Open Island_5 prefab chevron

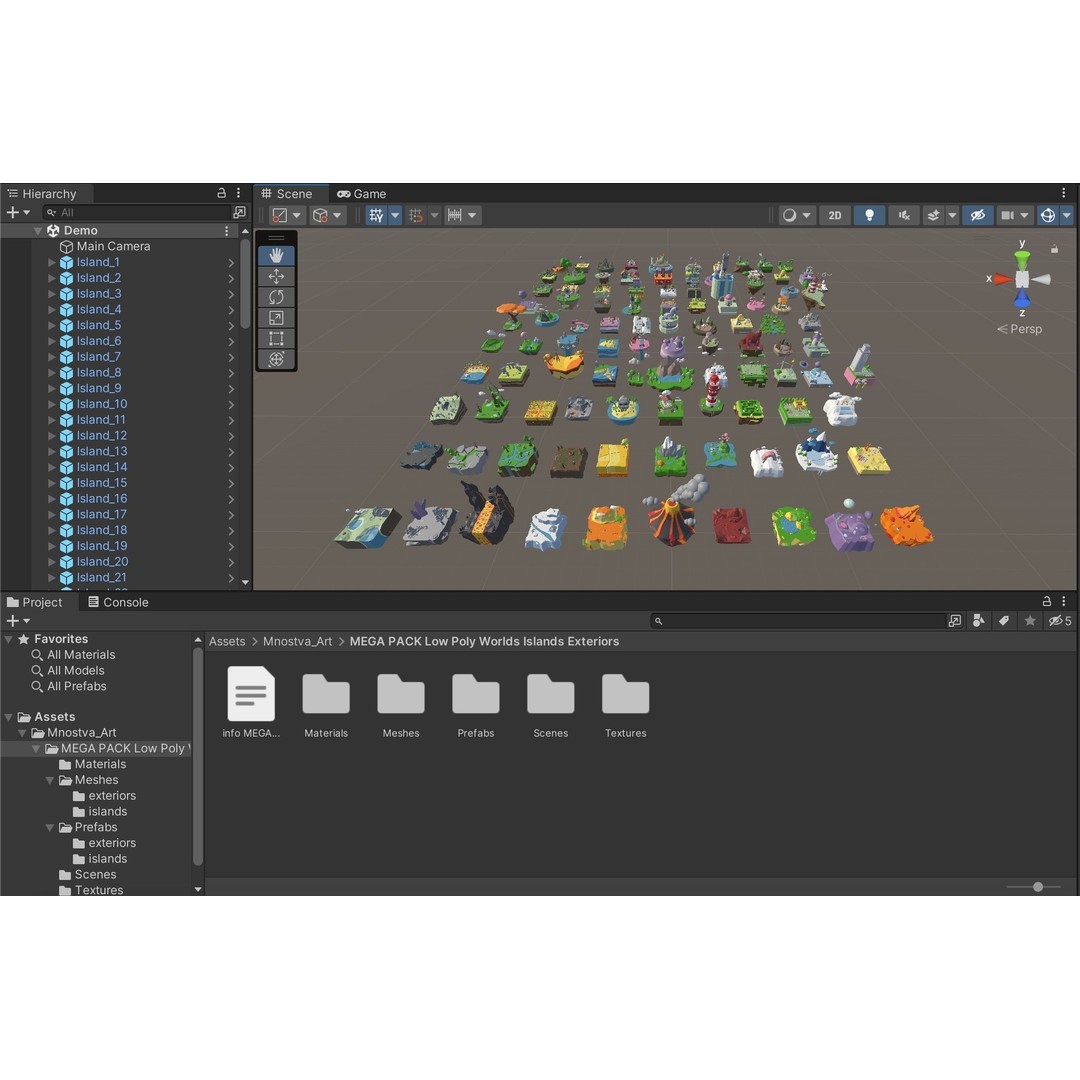[x=231, y=326]
